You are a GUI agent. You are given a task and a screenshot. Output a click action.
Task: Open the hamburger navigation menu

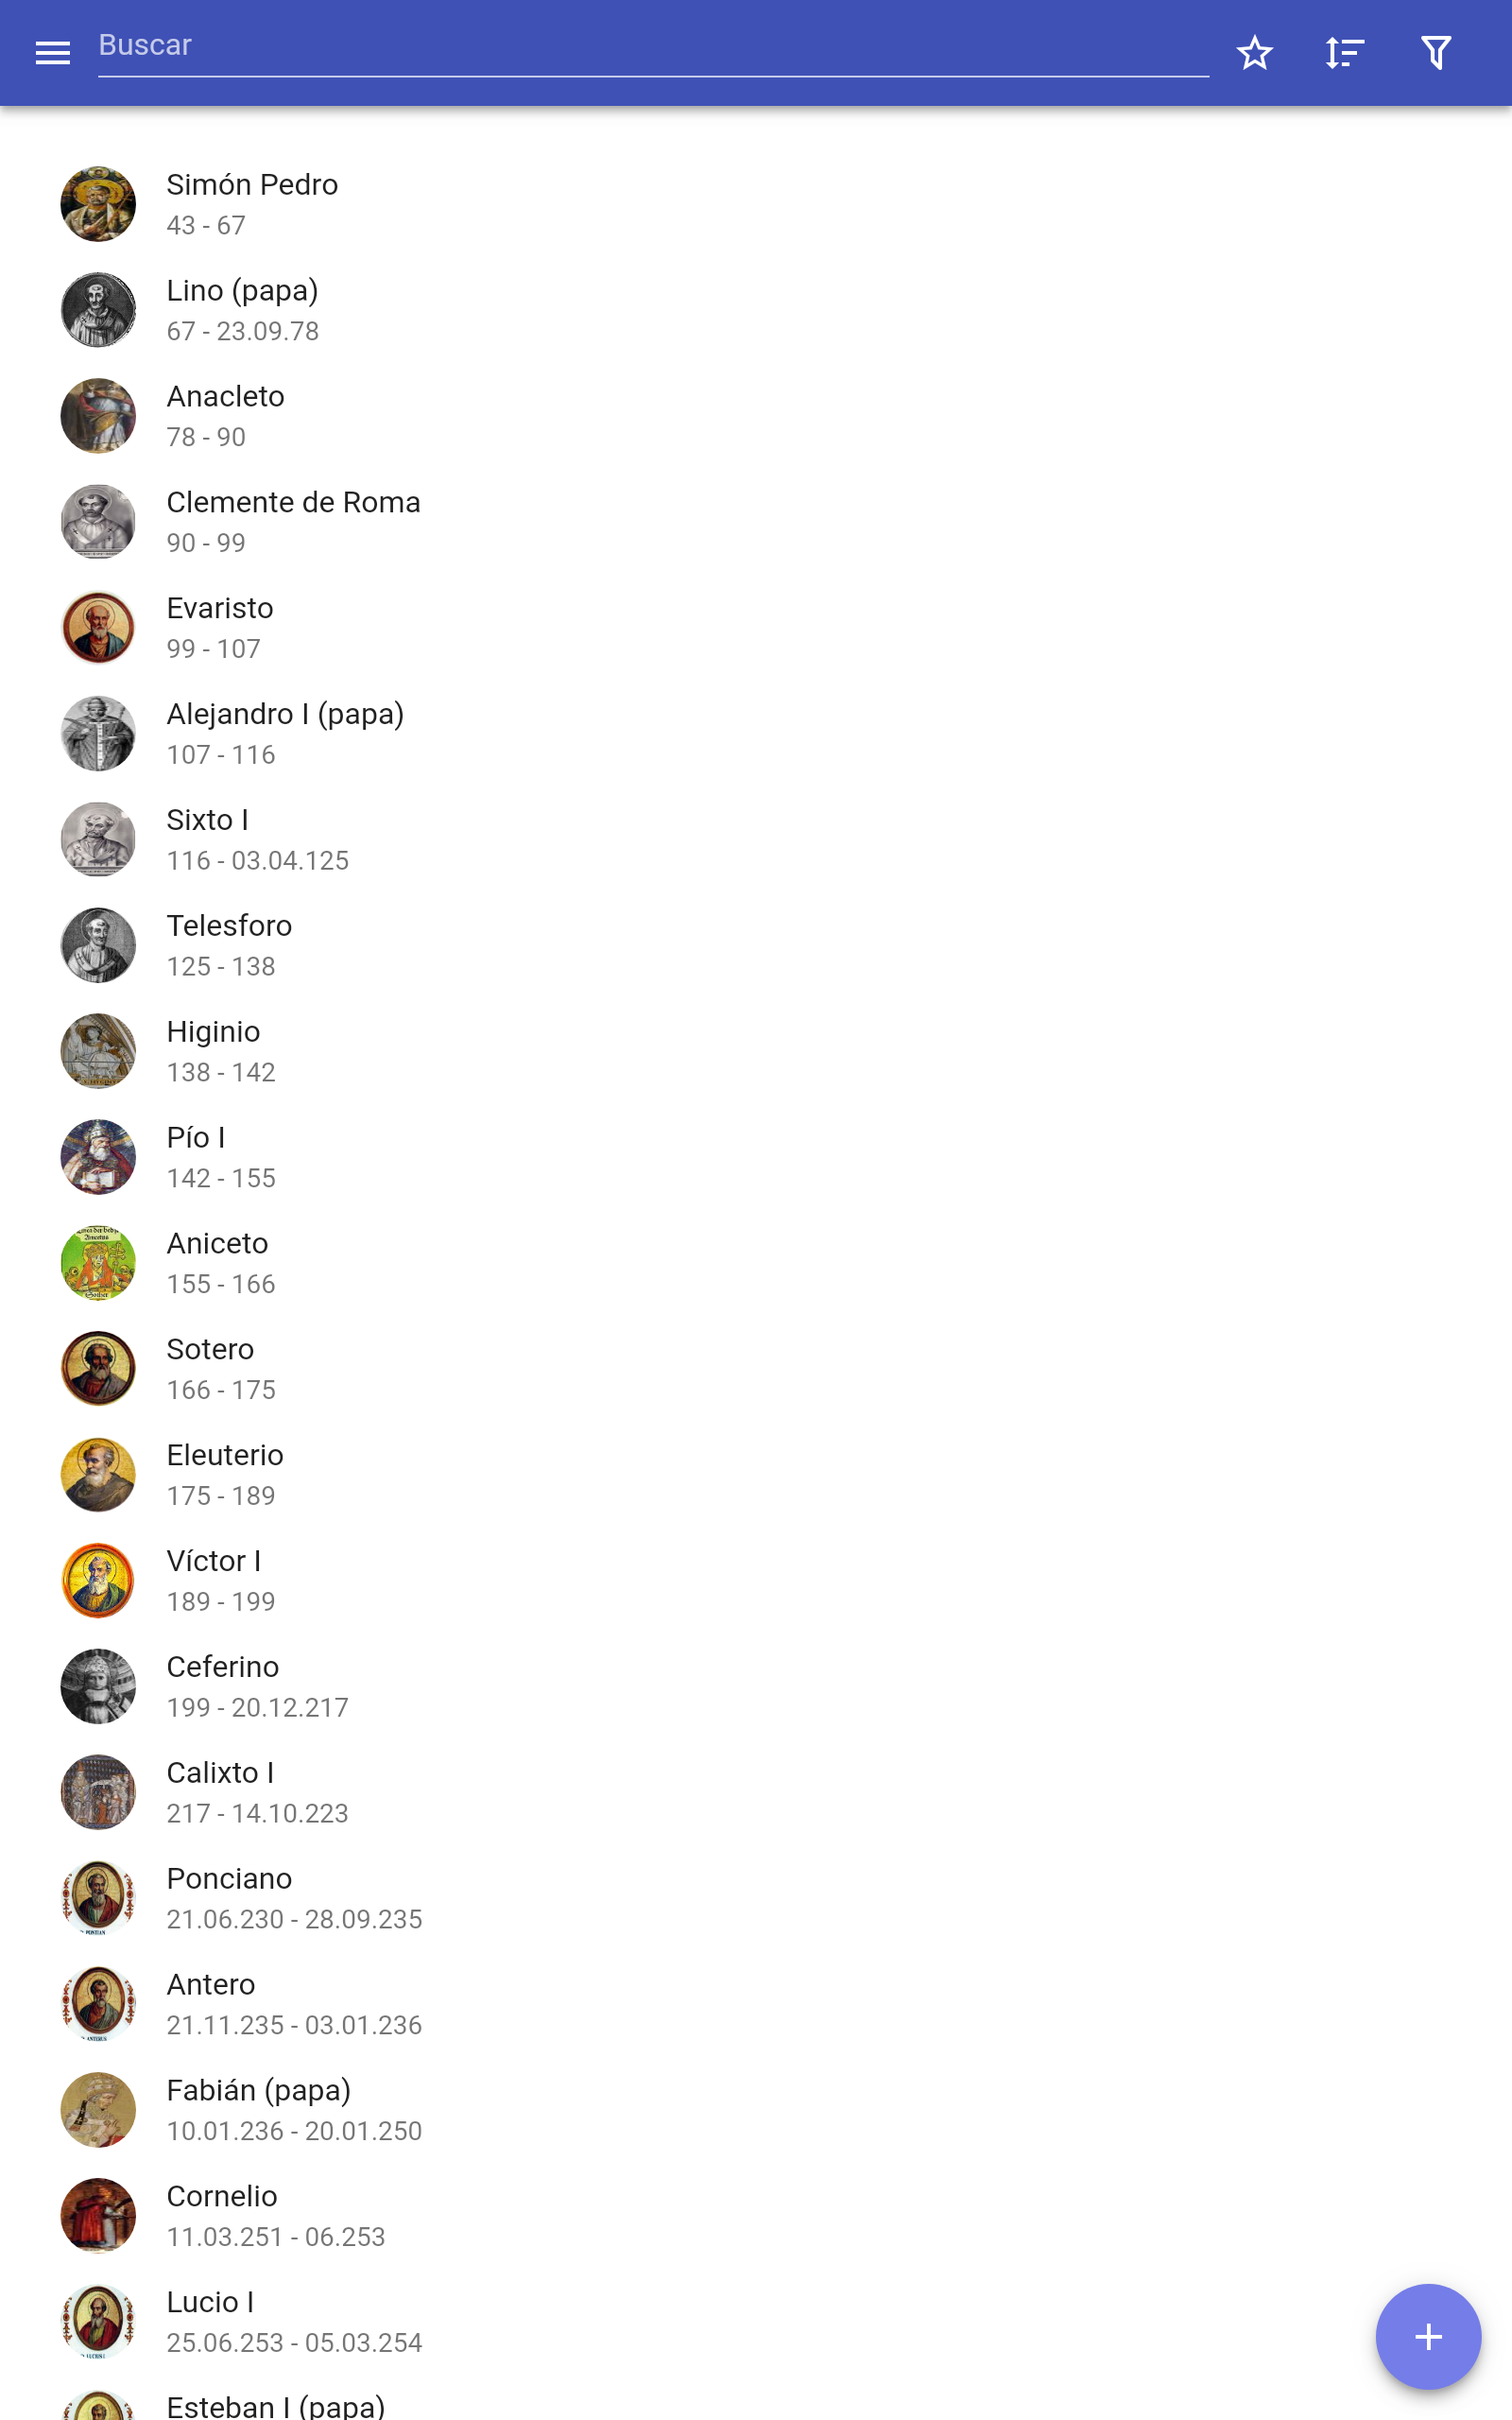pos(53,53)
